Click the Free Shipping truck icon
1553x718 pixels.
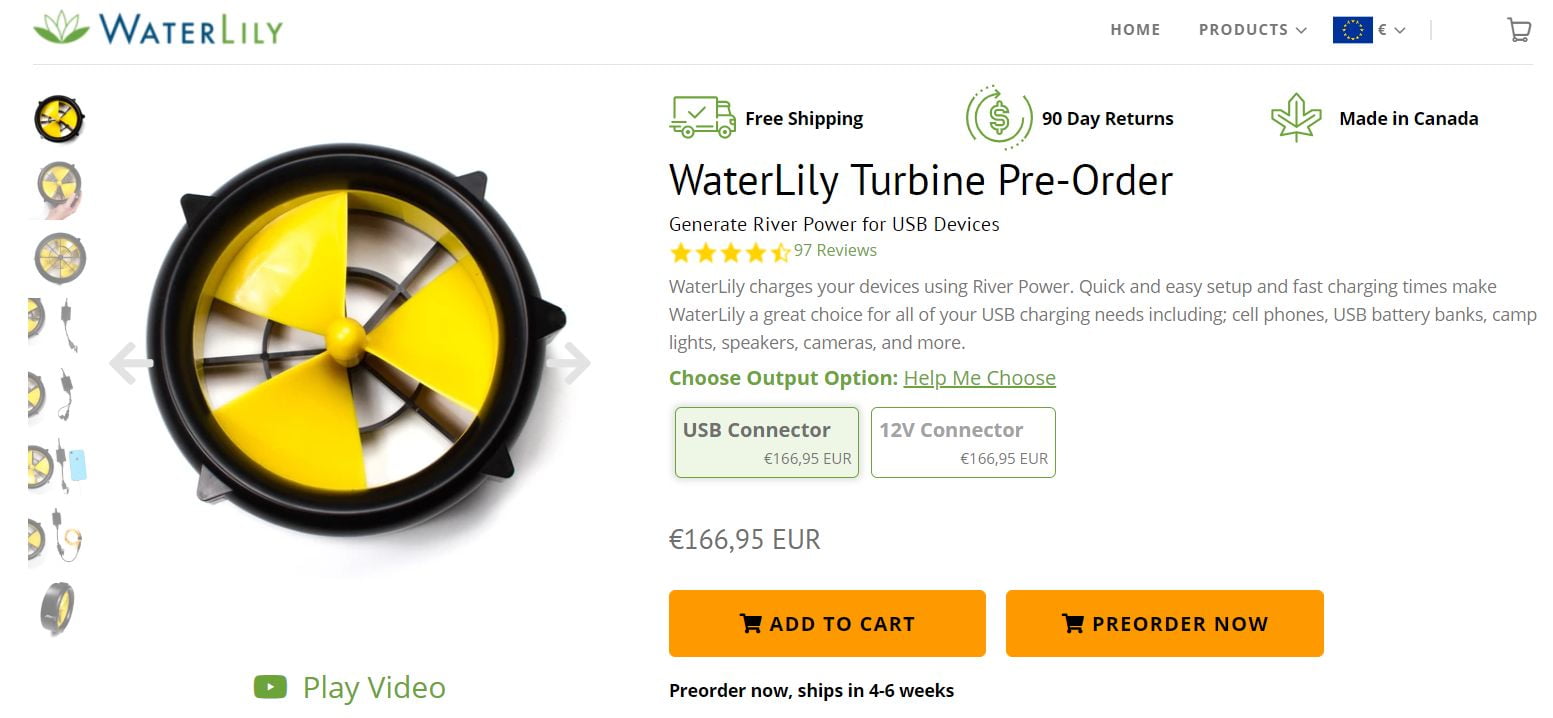point(702,118)
